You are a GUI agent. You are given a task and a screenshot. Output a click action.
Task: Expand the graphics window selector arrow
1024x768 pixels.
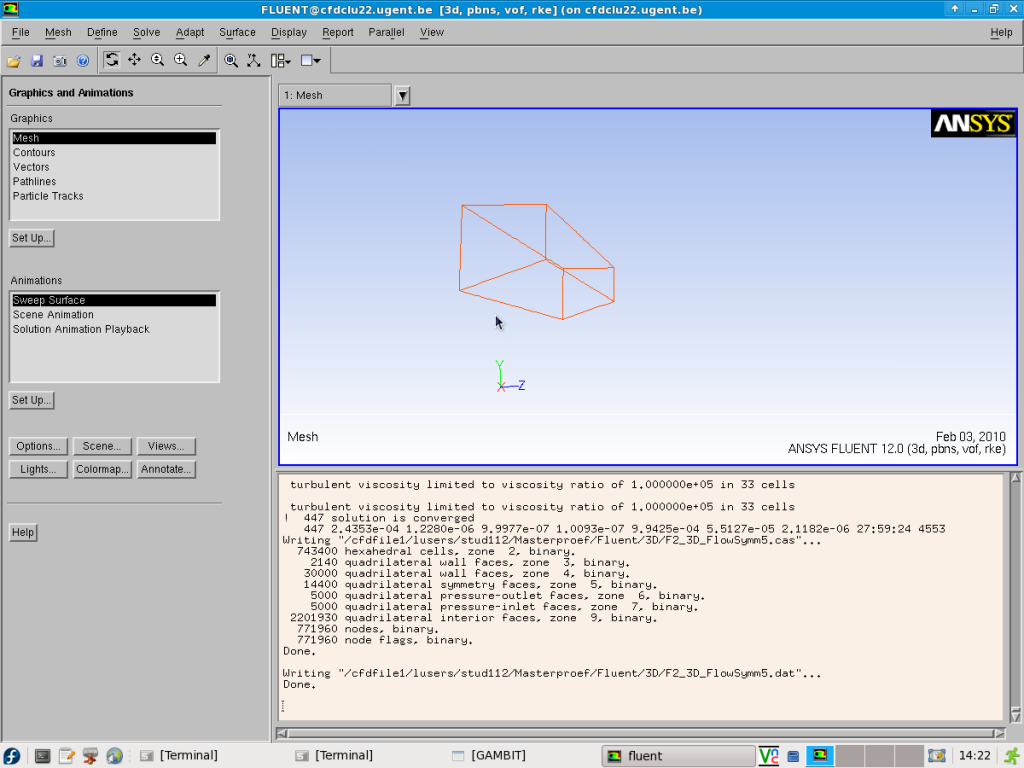point(403,96)
